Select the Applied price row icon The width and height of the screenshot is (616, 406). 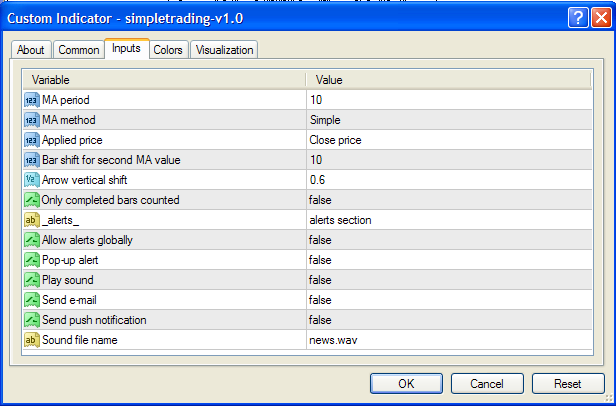[31, 140]
